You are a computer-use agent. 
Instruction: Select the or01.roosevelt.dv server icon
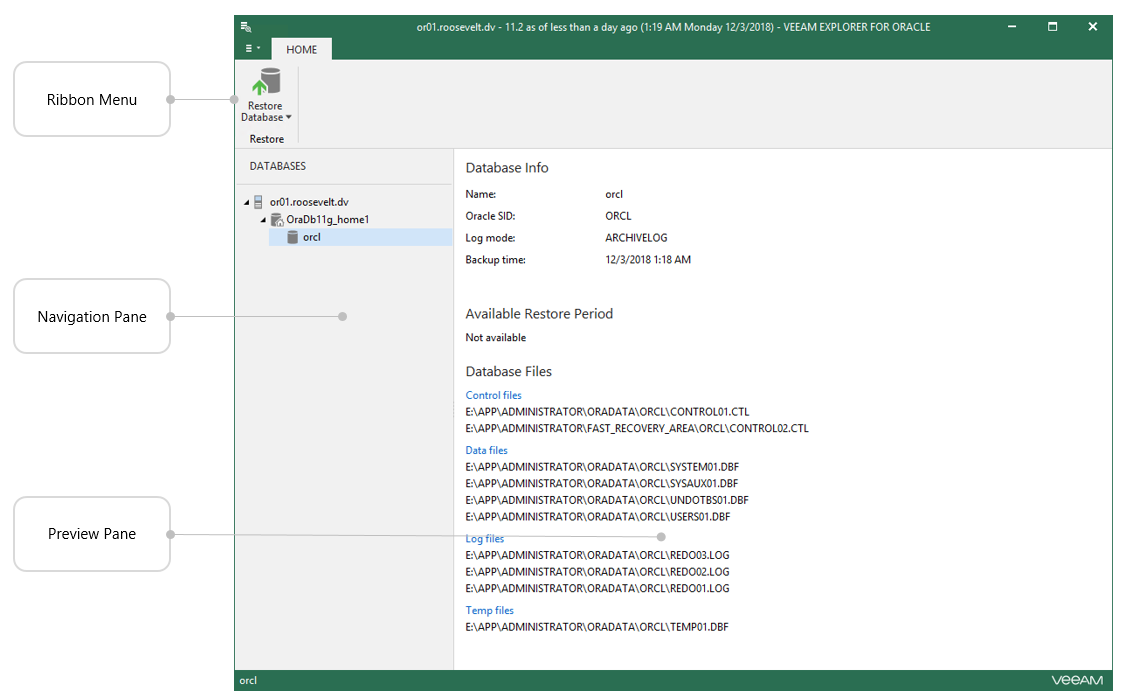258,202
